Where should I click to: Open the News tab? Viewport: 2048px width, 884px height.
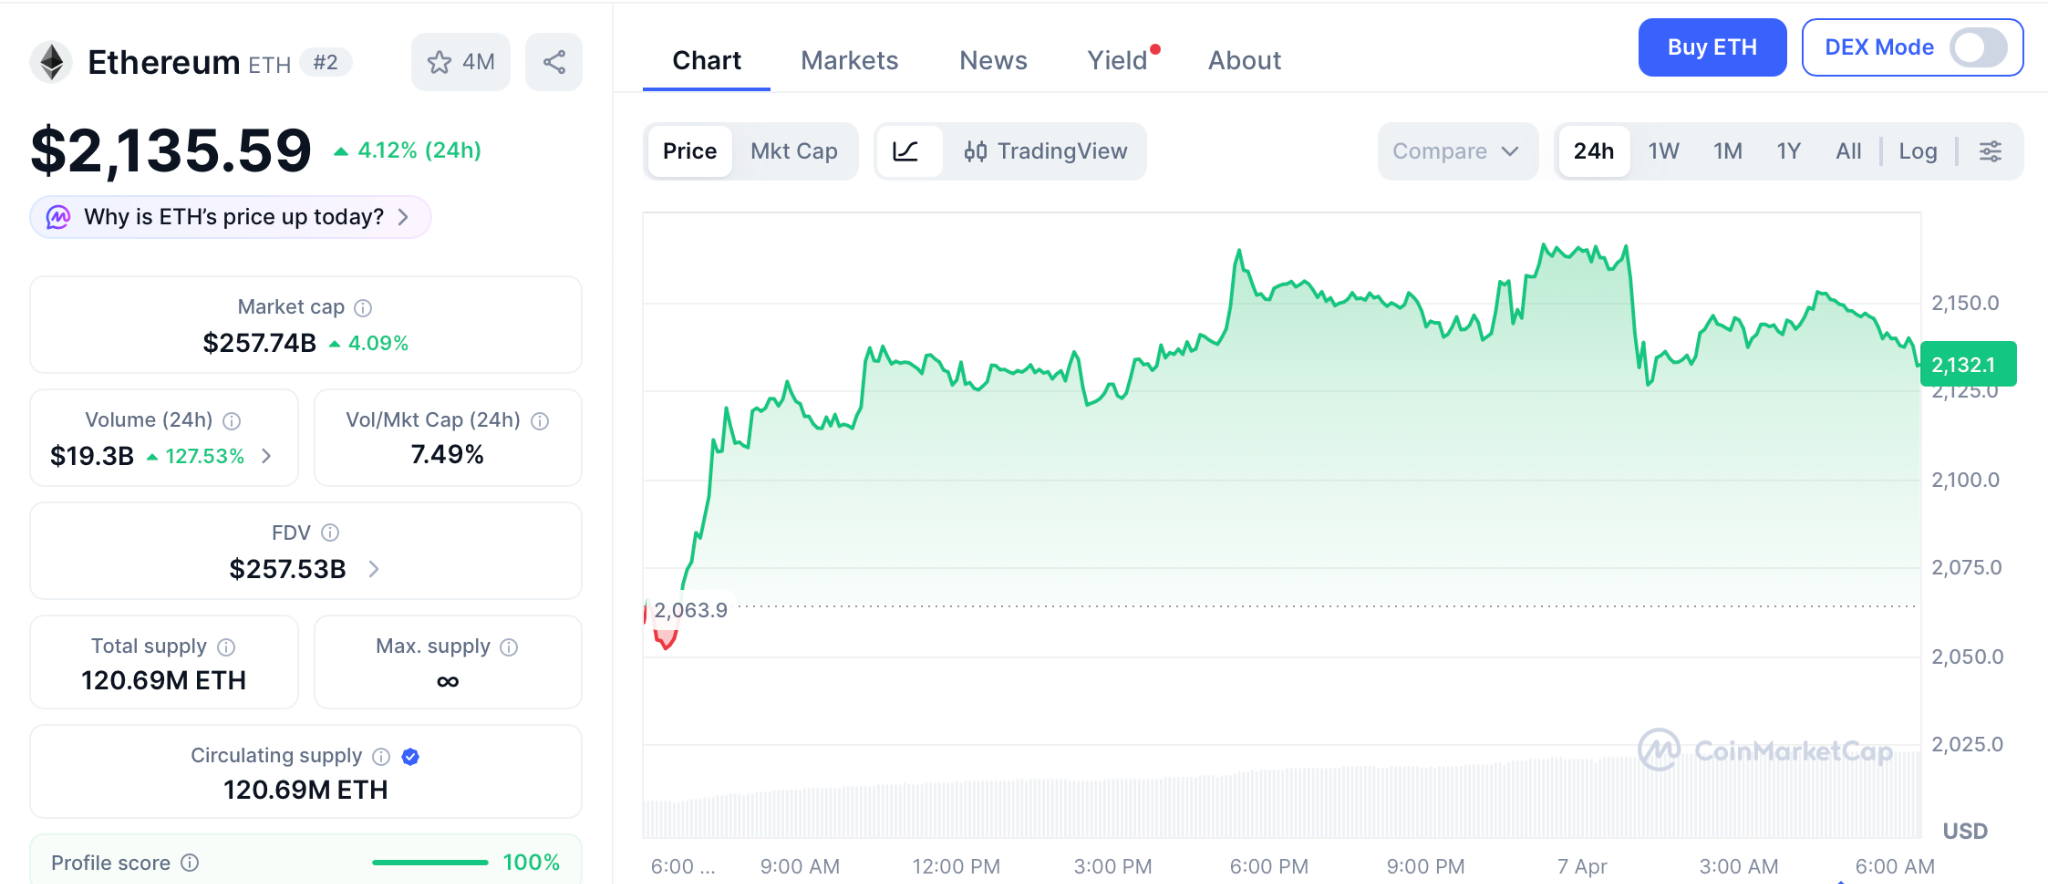tap(992, 61)
